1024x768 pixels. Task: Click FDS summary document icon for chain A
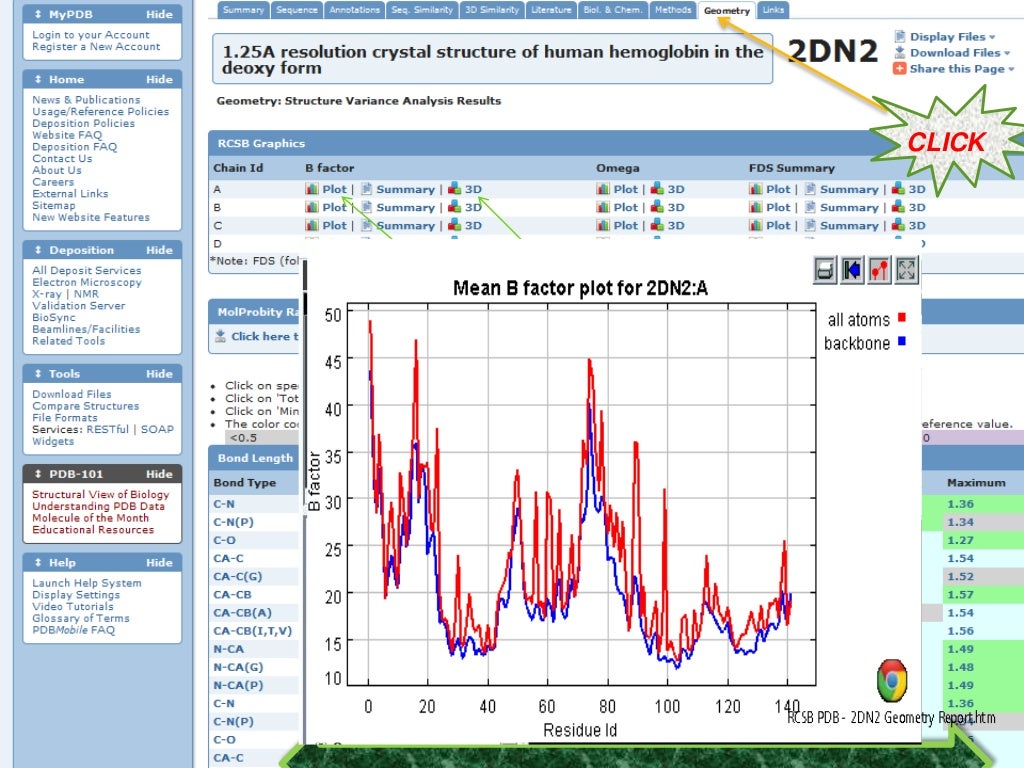click(x=810, y=189)
